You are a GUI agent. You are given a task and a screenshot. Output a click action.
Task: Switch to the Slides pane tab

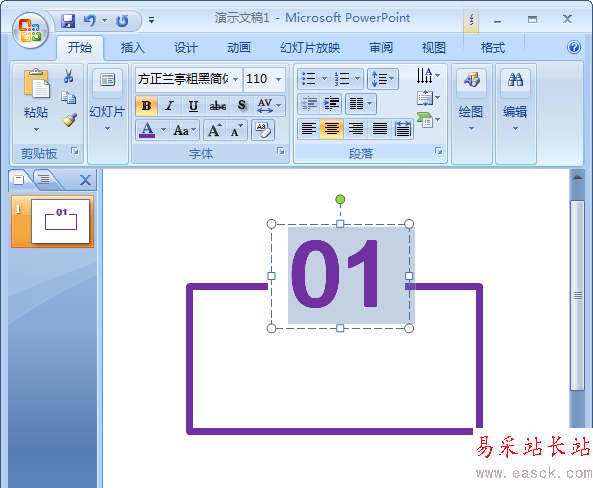(x=19, y=180)
